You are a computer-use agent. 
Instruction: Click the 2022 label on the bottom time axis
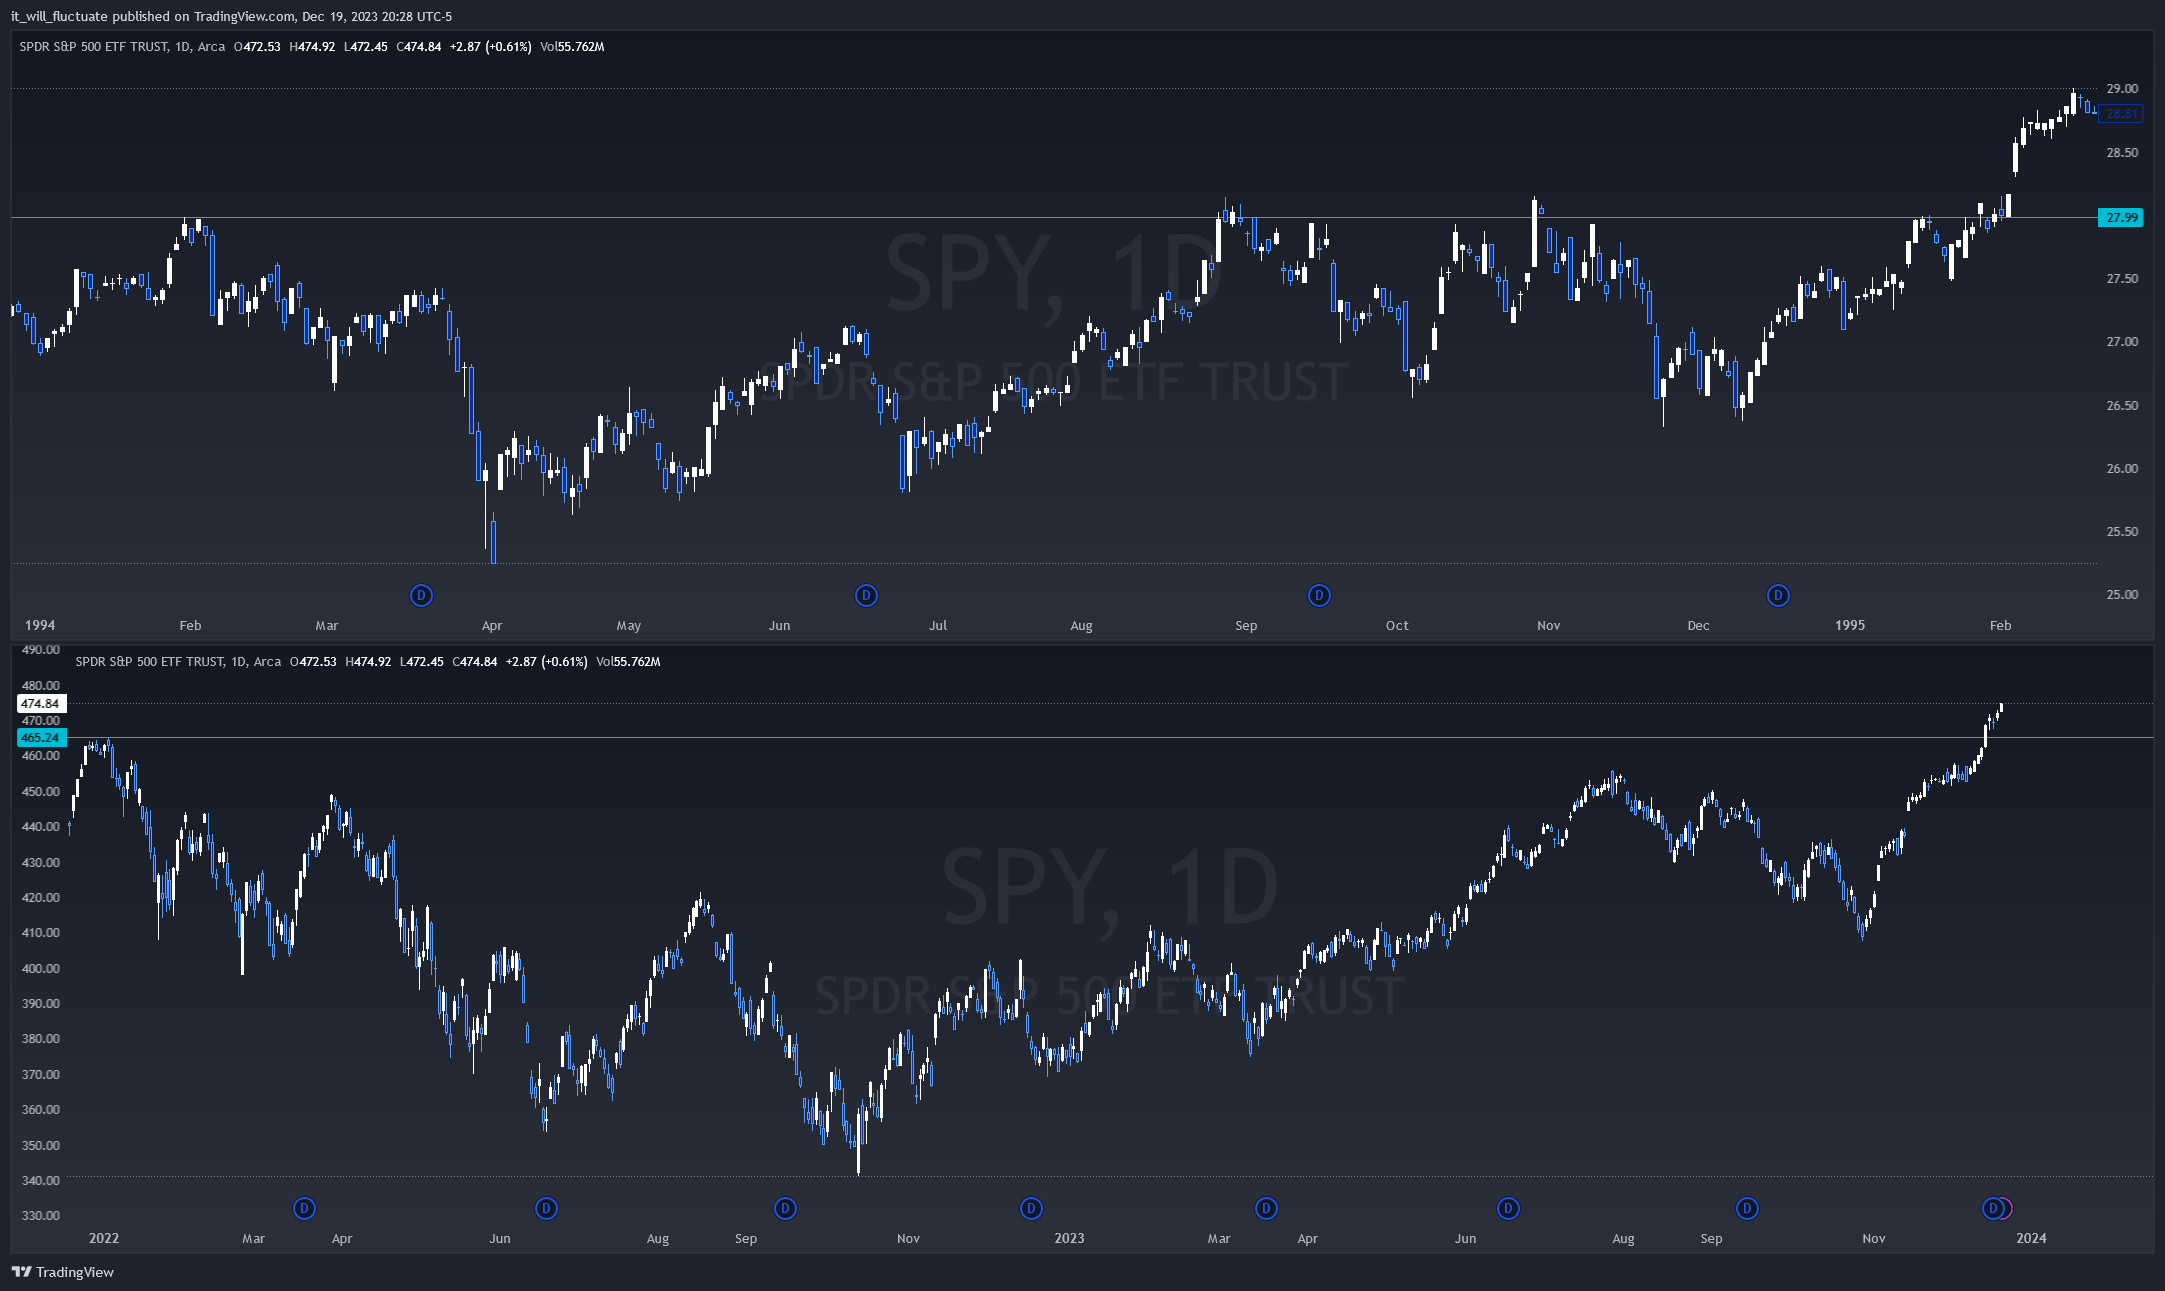[x=103, y=1238]
